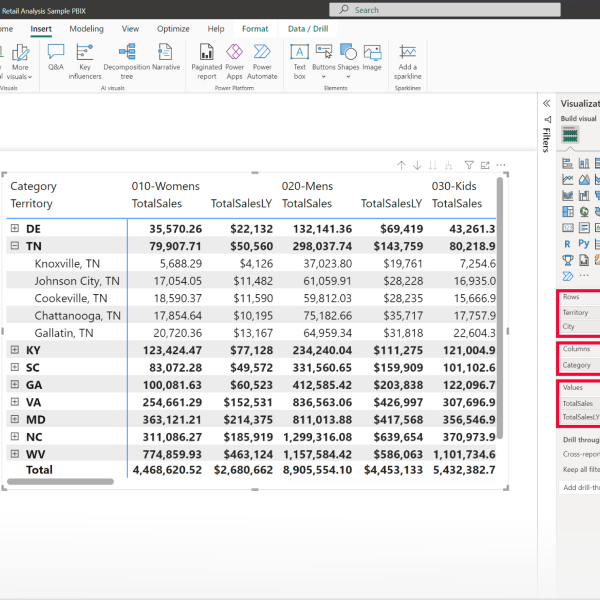Click Add a sparkline
The height and width of the screenshot is (600, 600).
coord(408,61)
